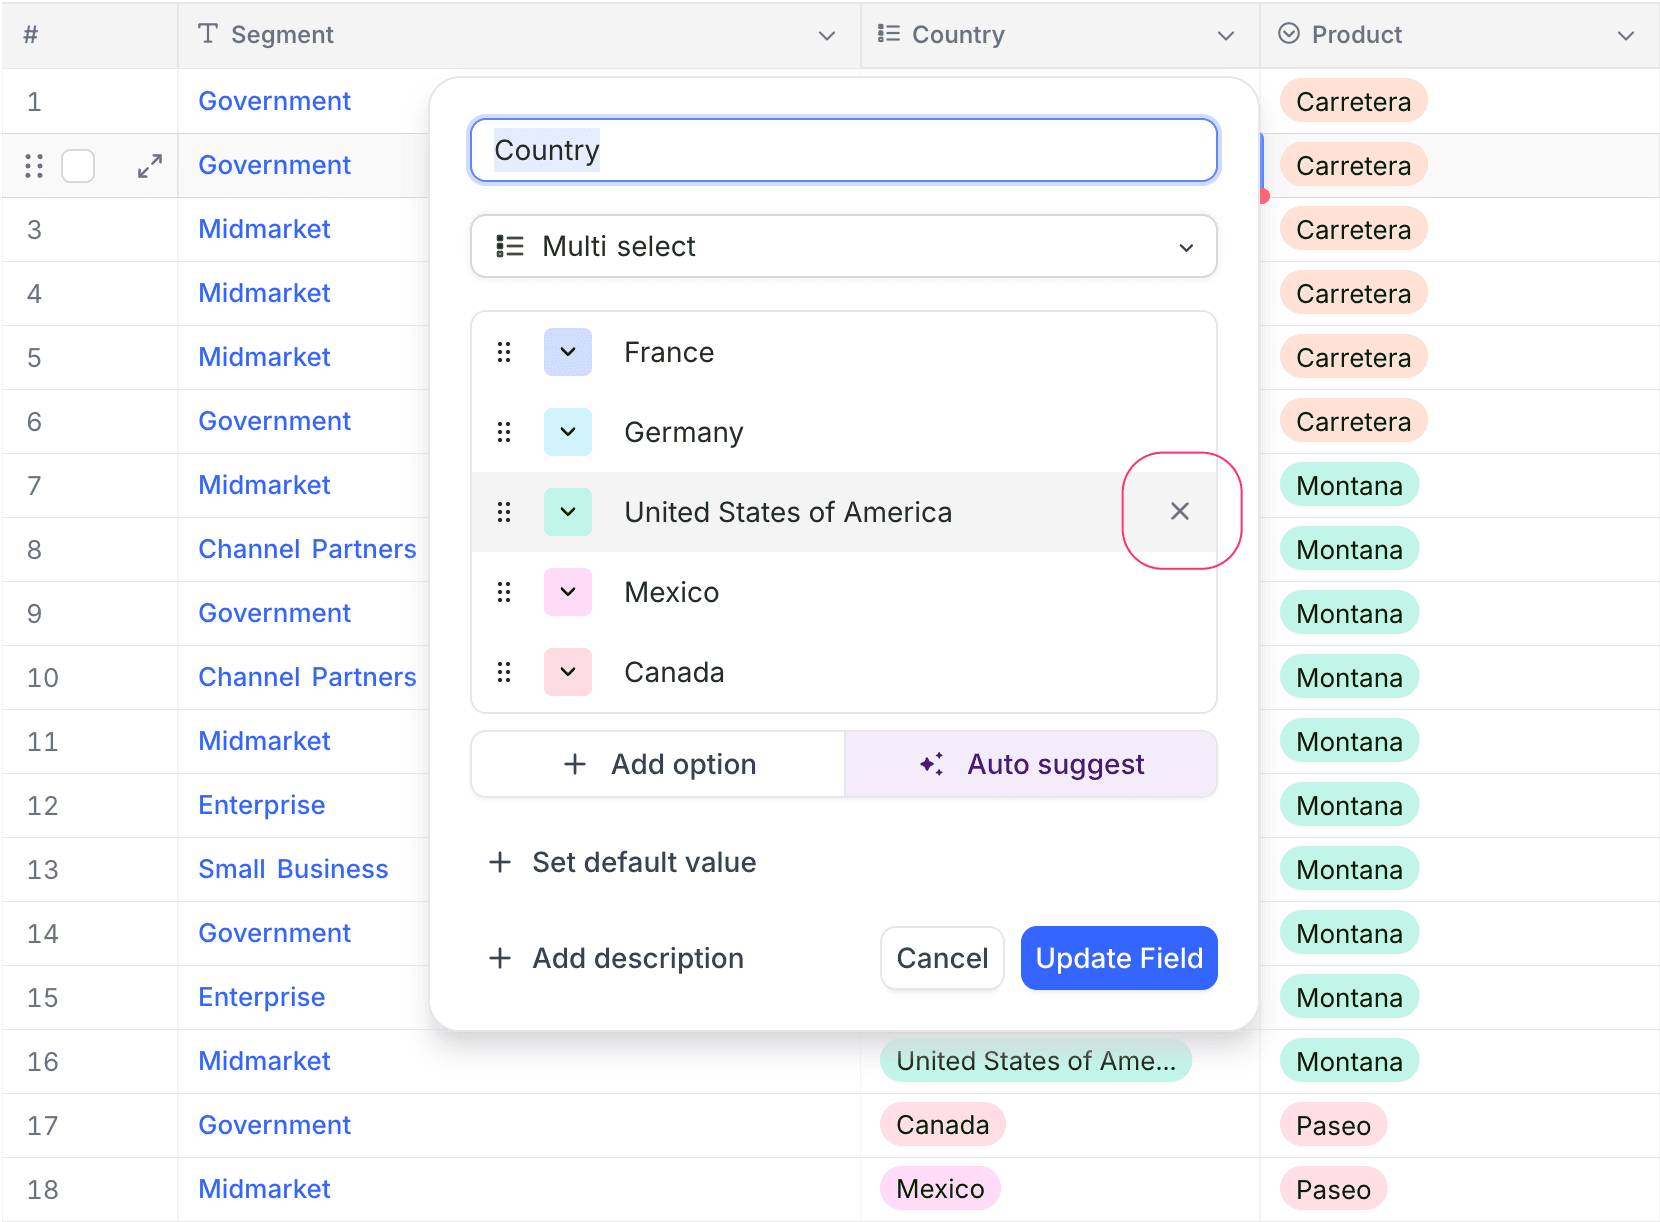The height and width of the screenshot is (1222, 1660).
Task: Expand the Segment column header menu
Action: 826,35
